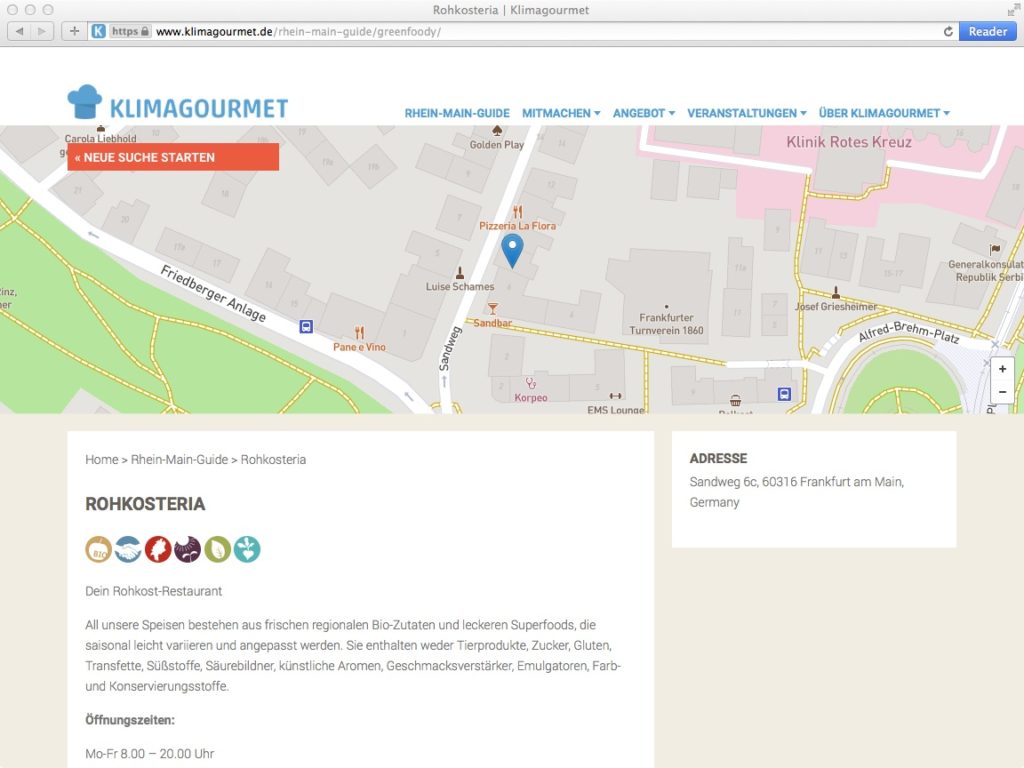Go back with the browser back arrow
Viewport: 1024px width, 768px height.
pyautogui.click(x=19, y=31)
